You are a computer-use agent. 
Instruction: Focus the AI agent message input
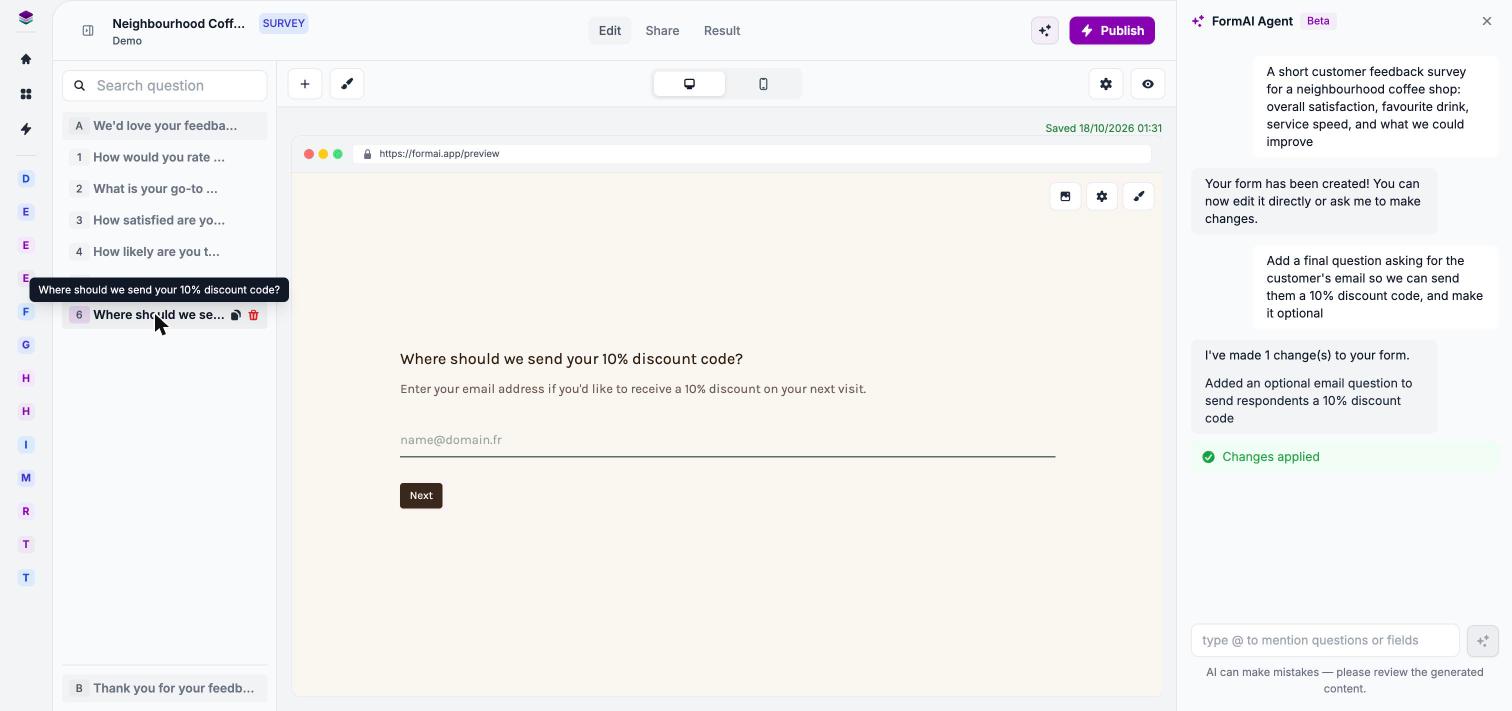click(1325, 640)
